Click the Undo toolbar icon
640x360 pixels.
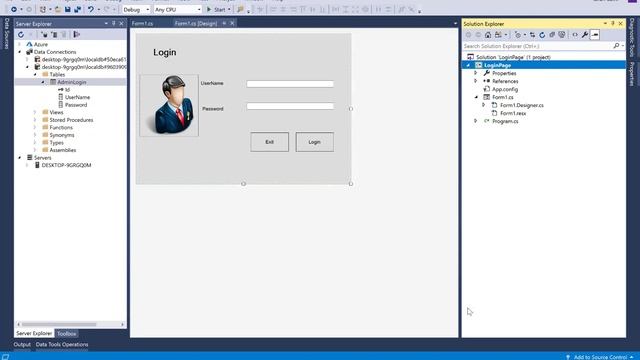coord(91,9)
